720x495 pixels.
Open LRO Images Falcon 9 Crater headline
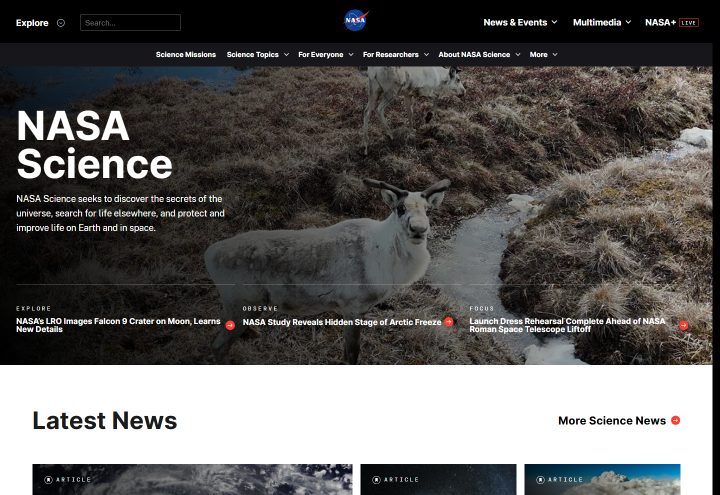(x=118, y=325)
